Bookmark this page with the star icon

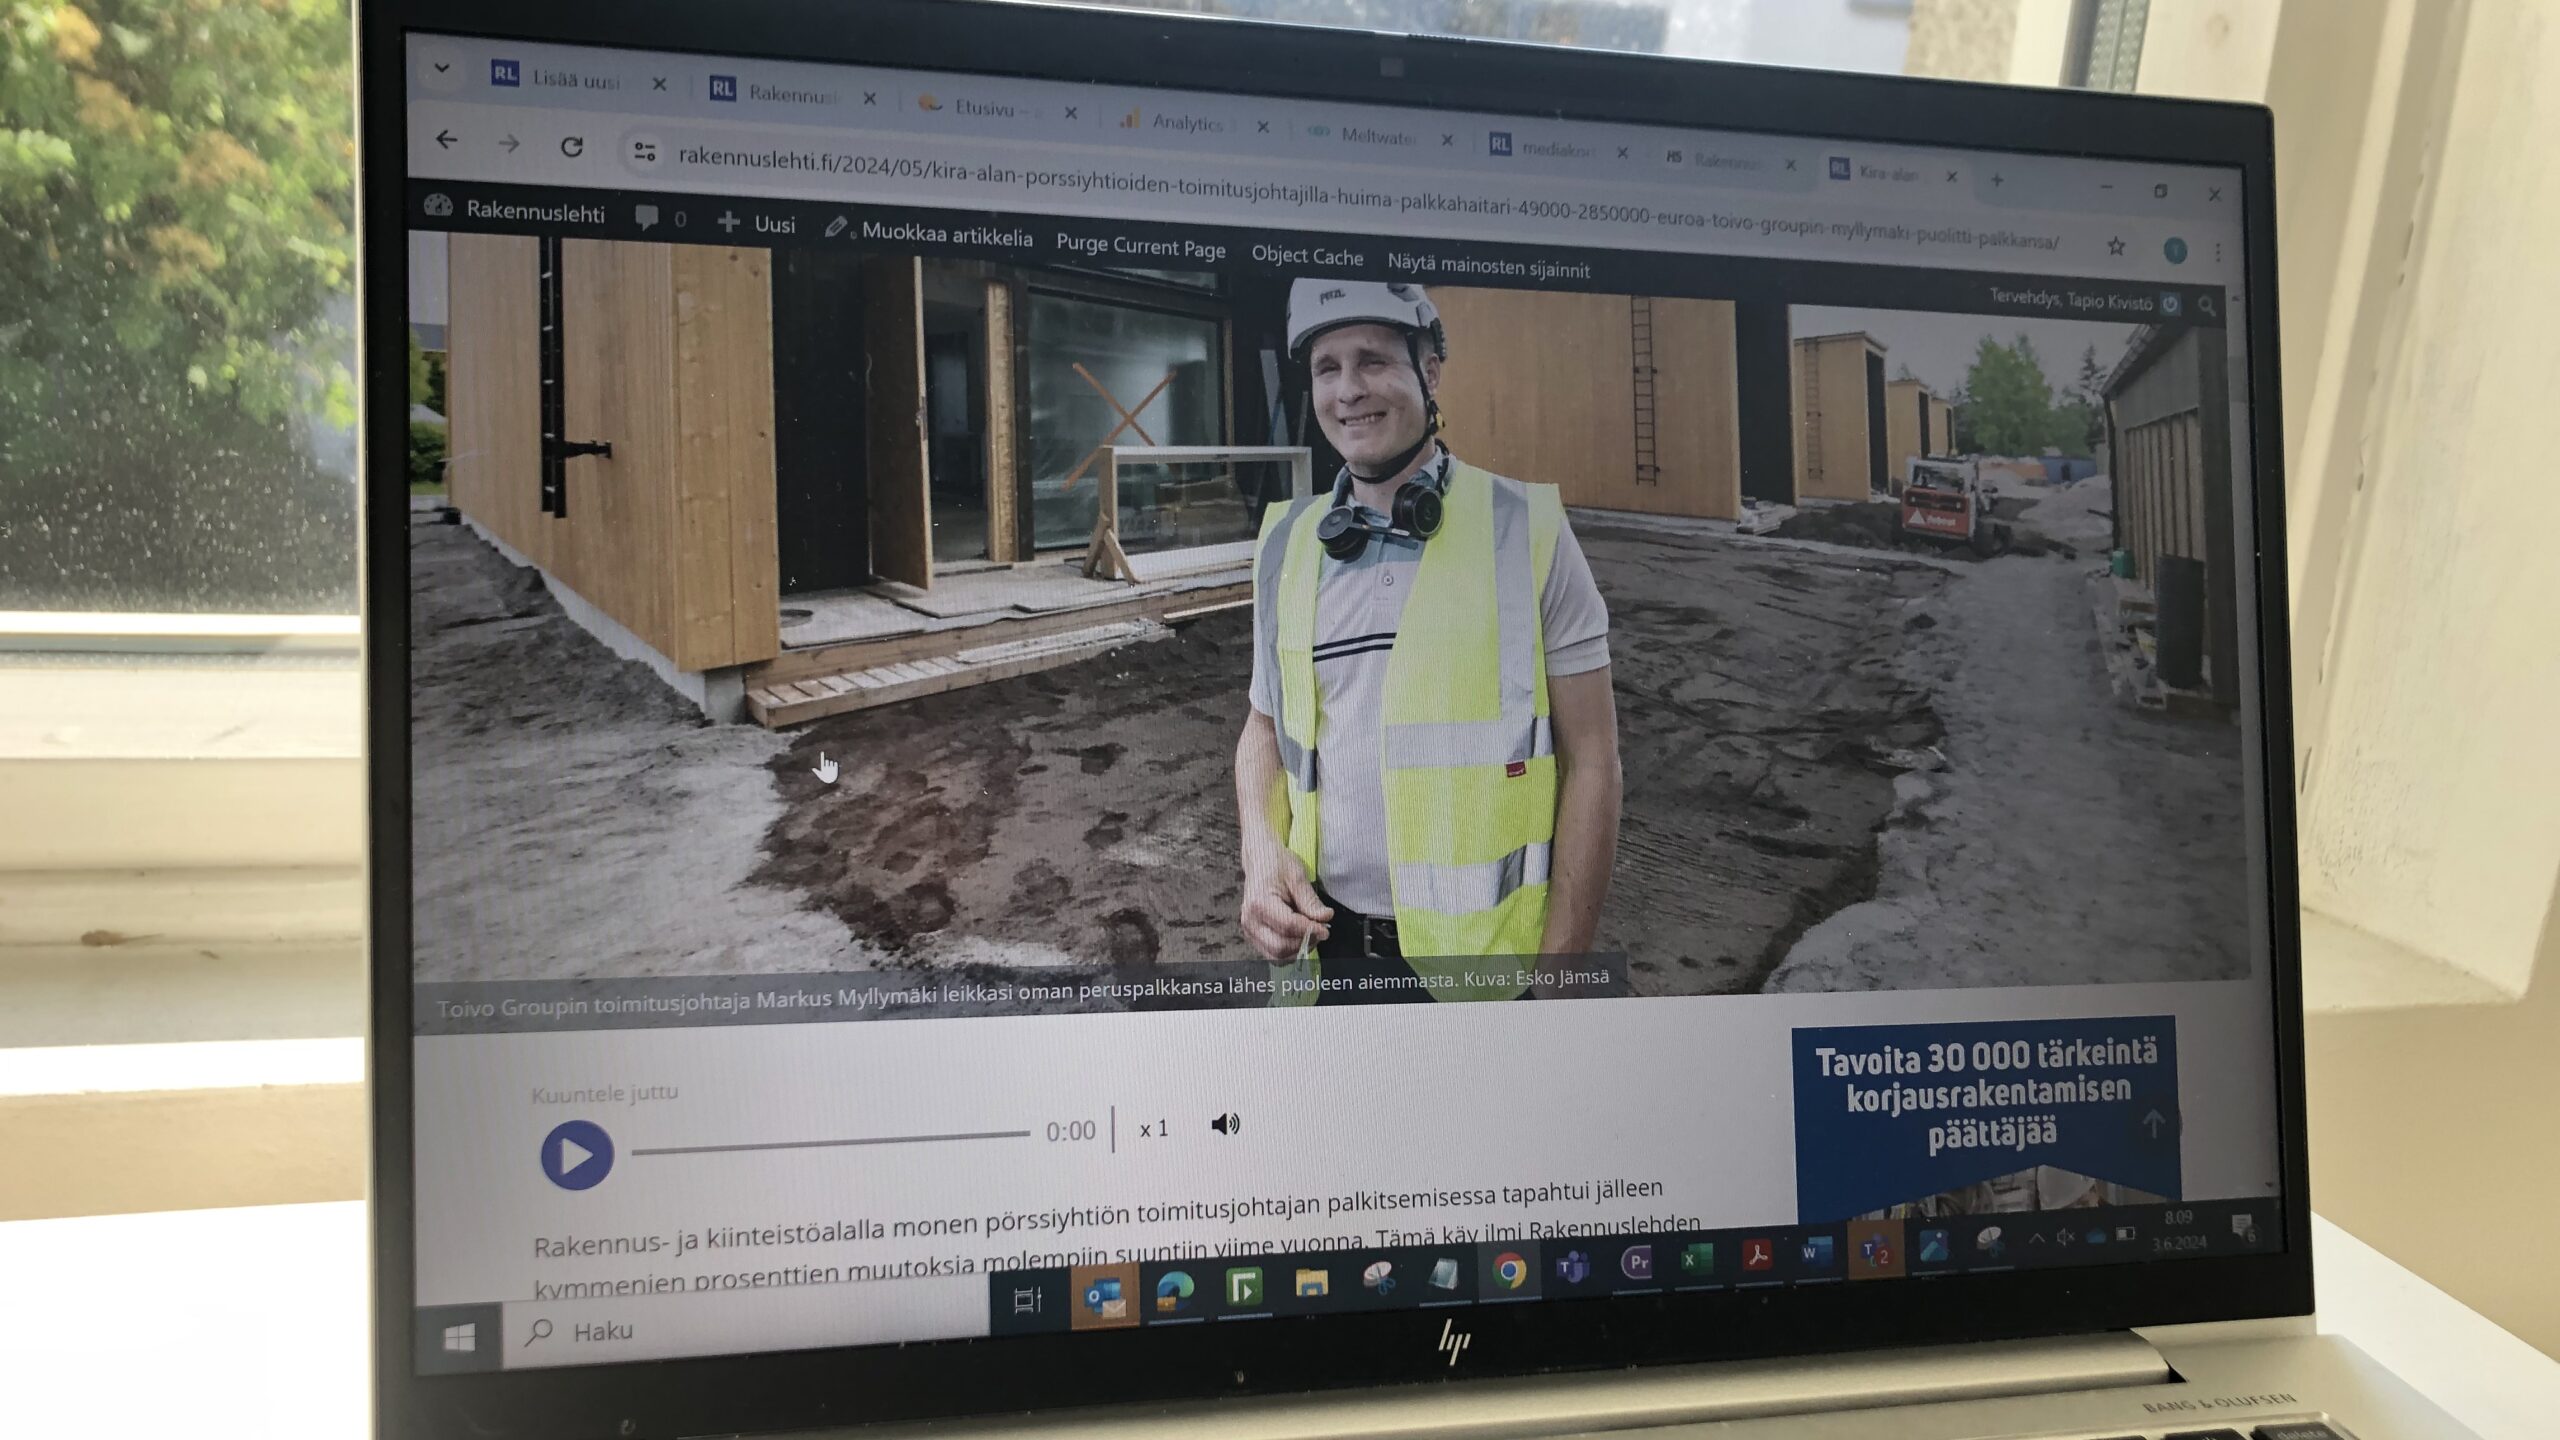(x=2115, y=246)
